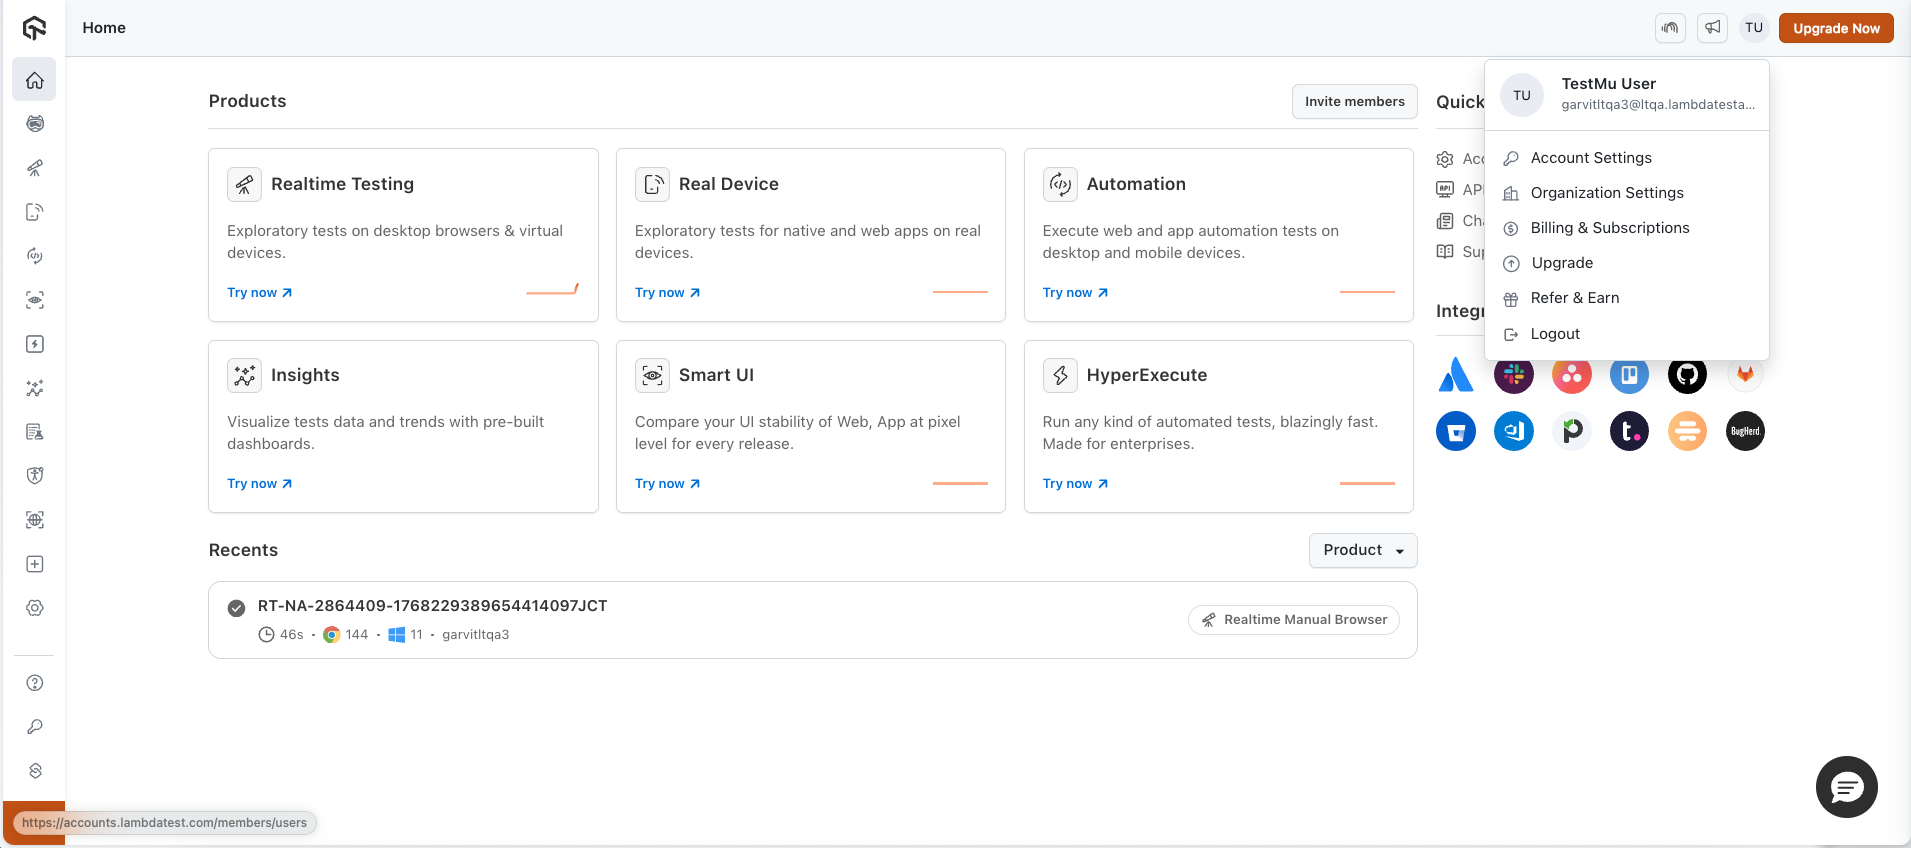The image size is (1911, 848).
Task: Open Billing & Subscriptions menu entry
Action: pos(1609,228)
